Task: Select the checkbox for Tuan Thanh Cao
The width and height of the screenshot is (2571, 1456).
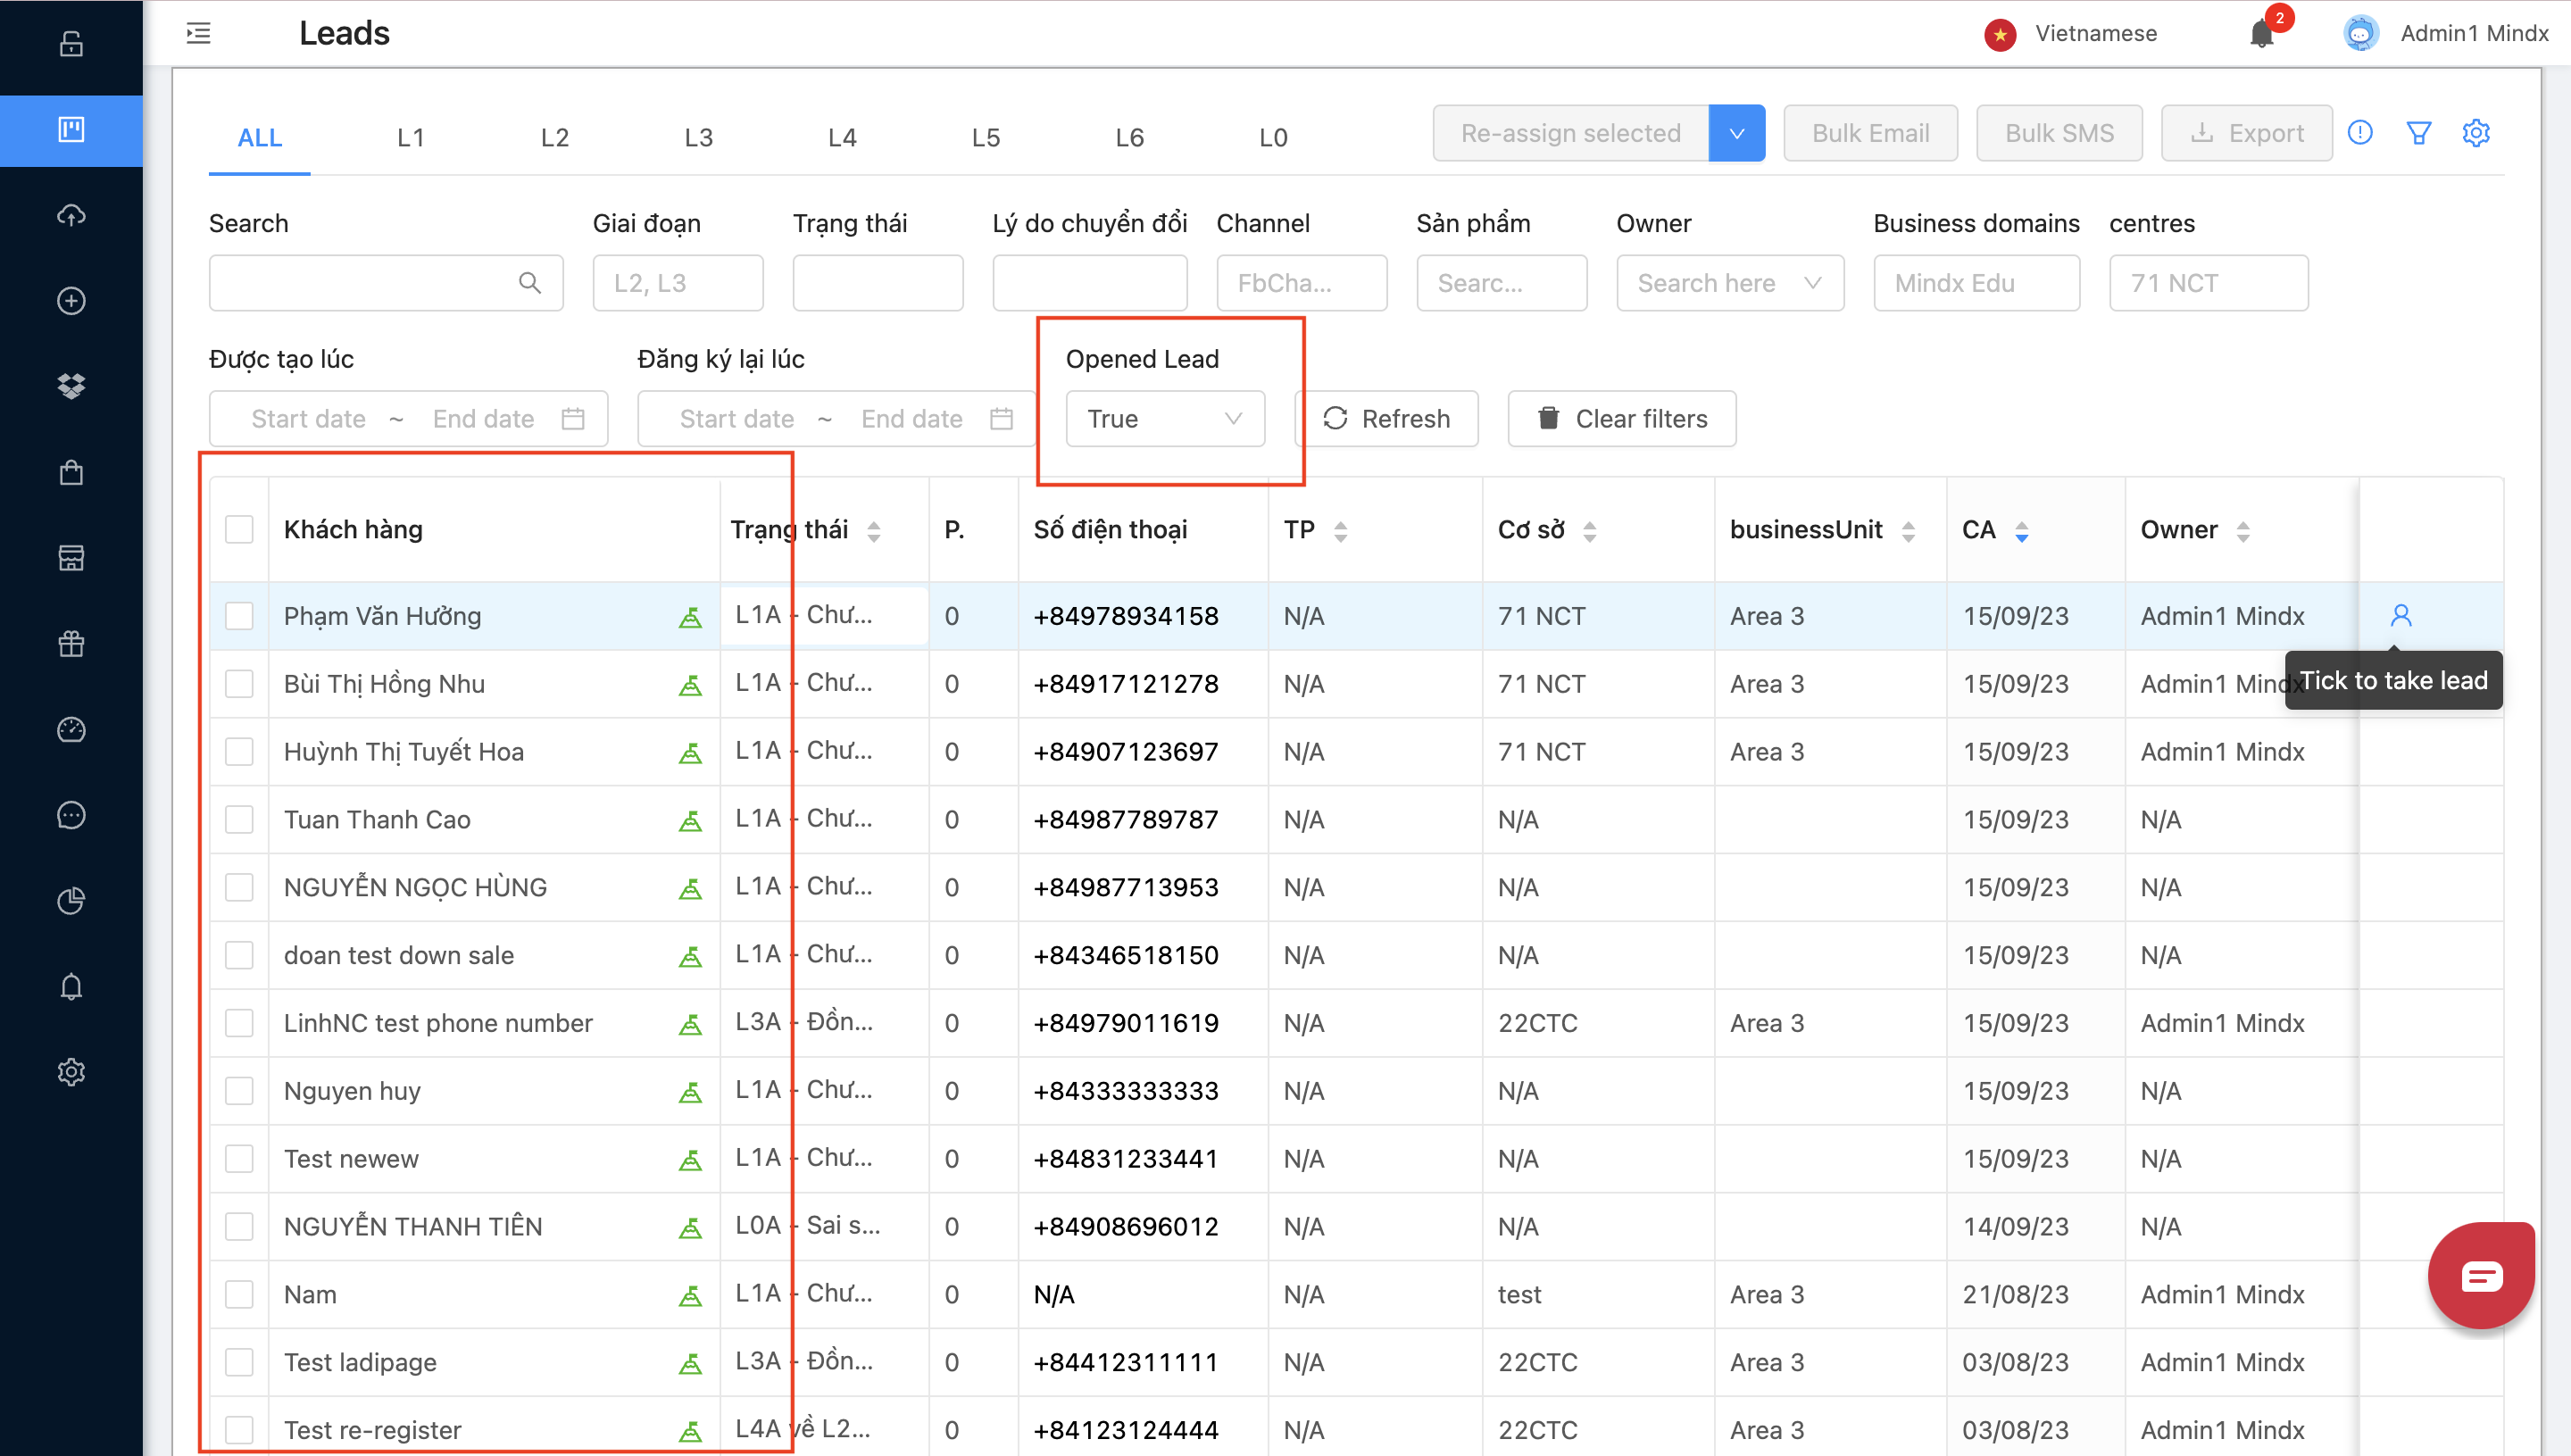Action: coord(239,820)
